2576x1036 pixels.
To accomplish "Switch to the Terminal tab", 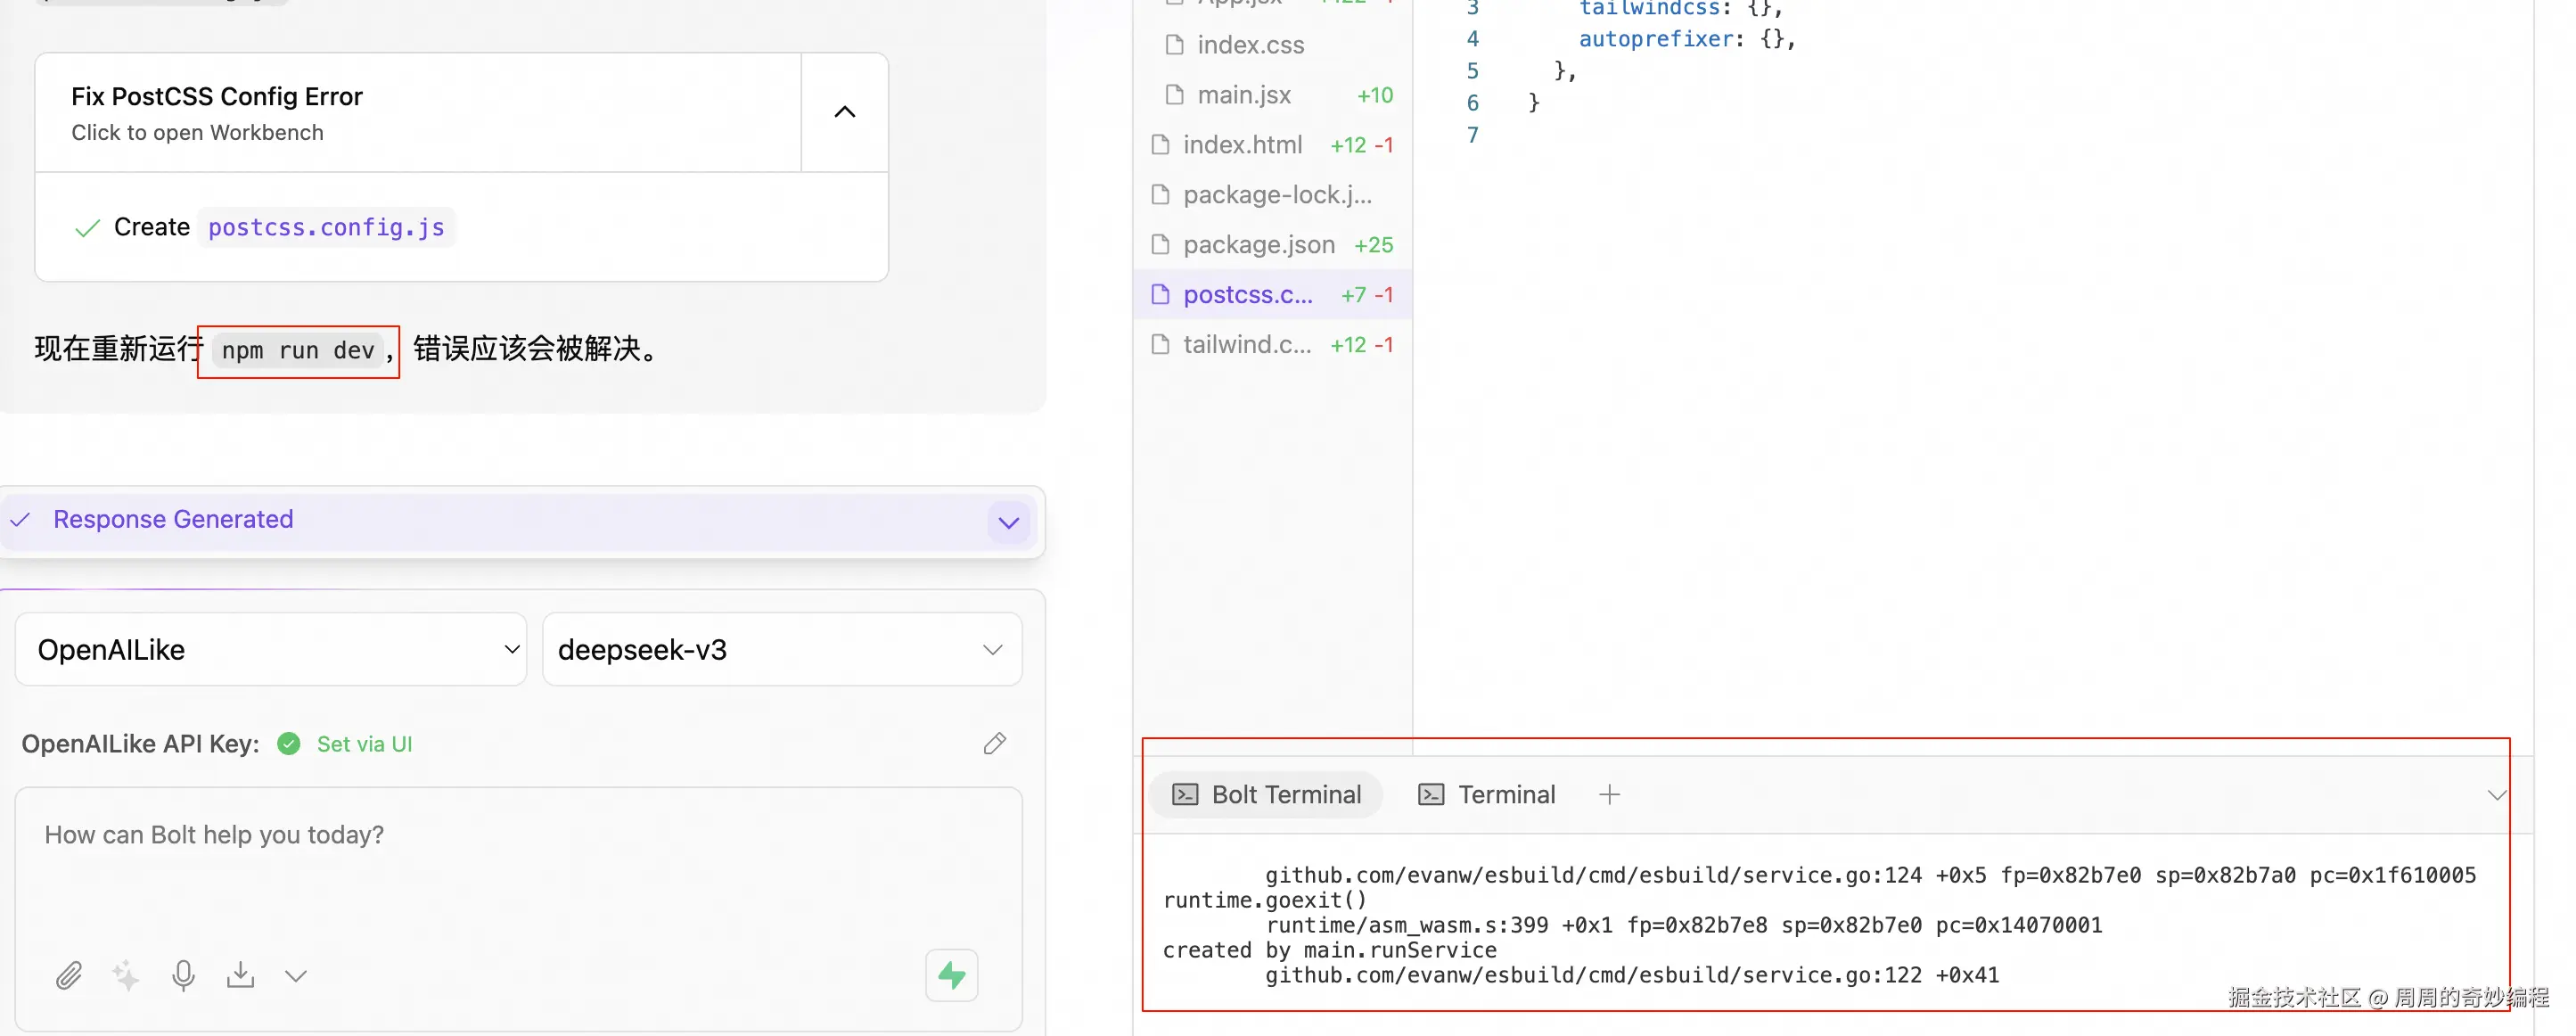I will point(1487,795).
